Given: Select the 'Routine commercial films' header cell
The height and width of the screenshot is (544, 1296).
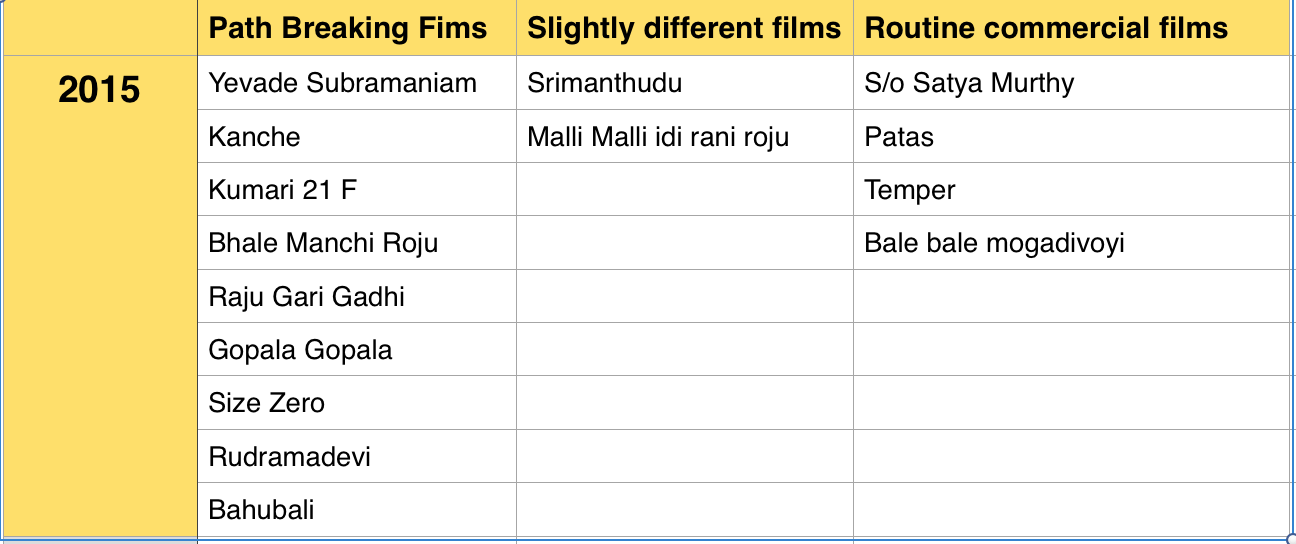Looking at the screenshot, I should point(1046,28).
